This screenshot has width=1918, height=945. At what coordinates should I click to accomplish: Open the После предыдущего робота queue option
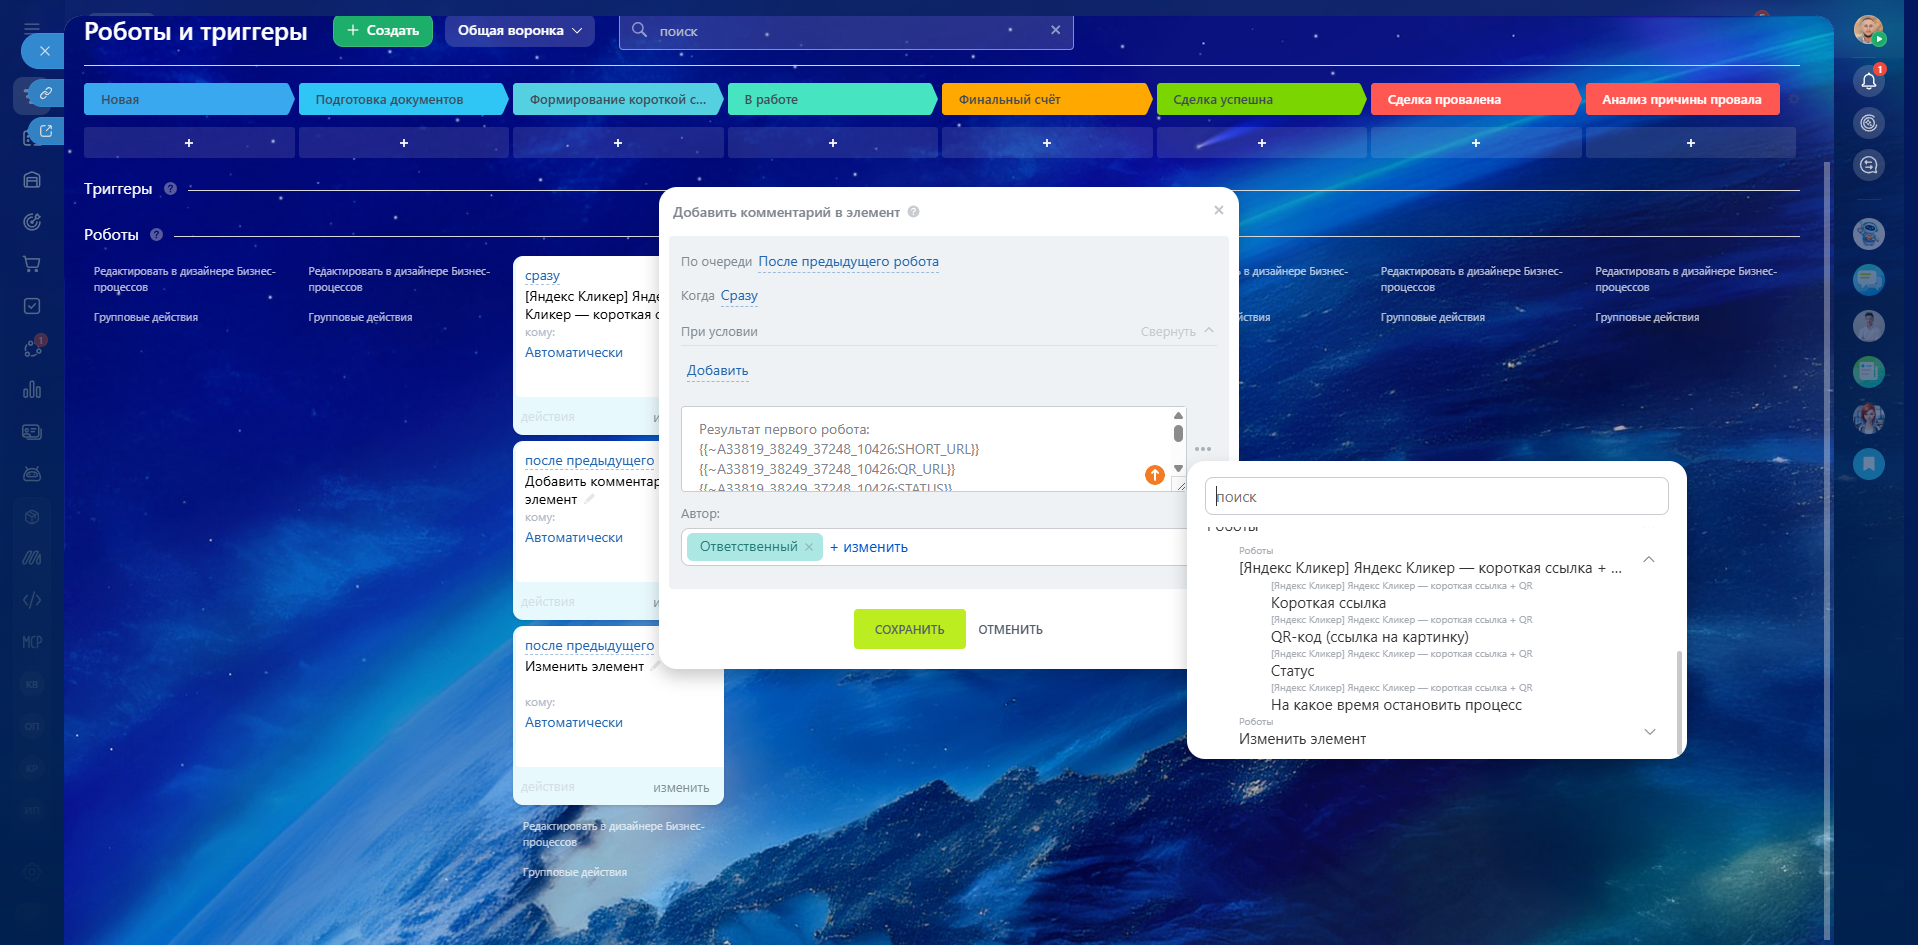(x=848, y=262)
